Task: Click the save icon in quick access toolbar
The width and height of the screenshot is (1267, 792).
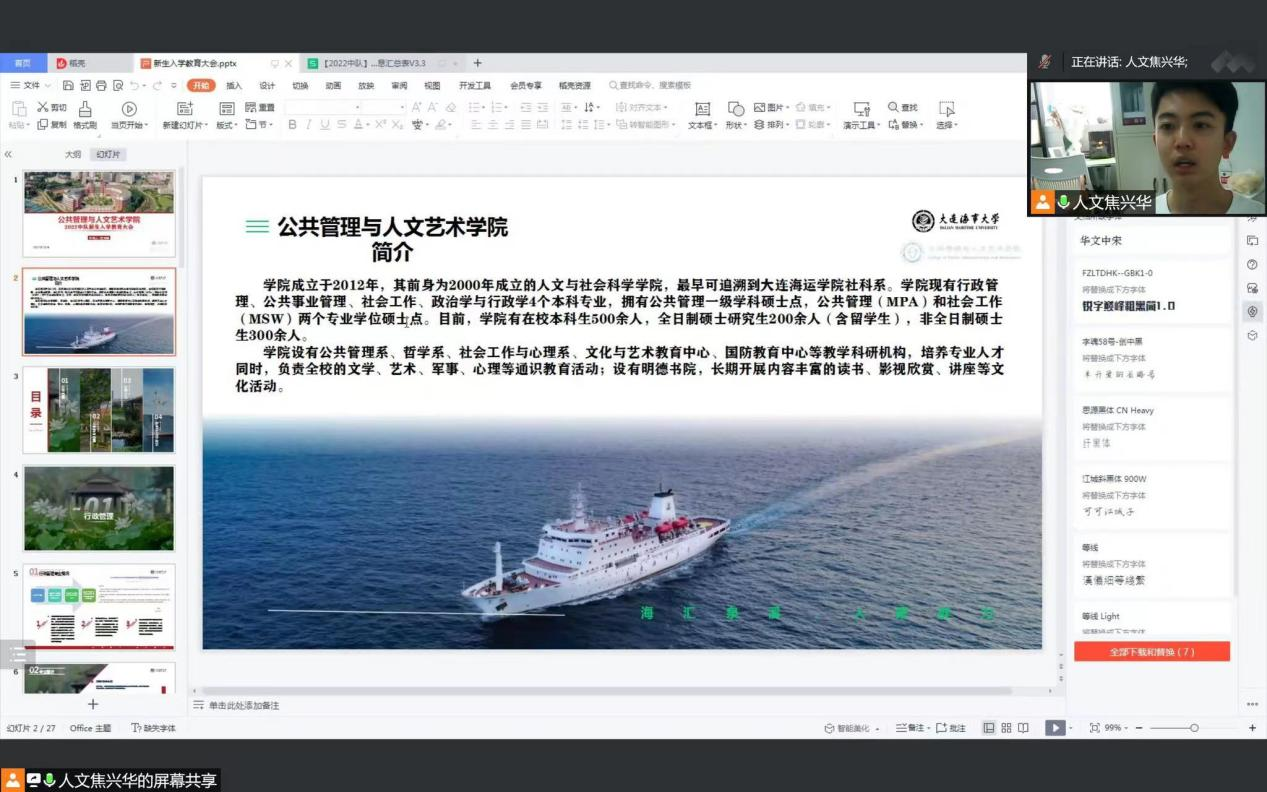Action: point(68,86)
